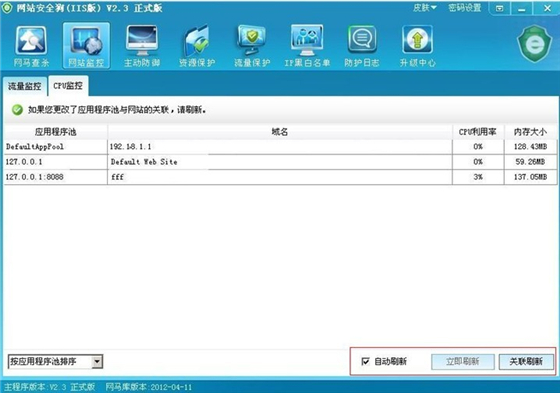
Task: Open 资源保护 resource protection
Action: point(197,46)
